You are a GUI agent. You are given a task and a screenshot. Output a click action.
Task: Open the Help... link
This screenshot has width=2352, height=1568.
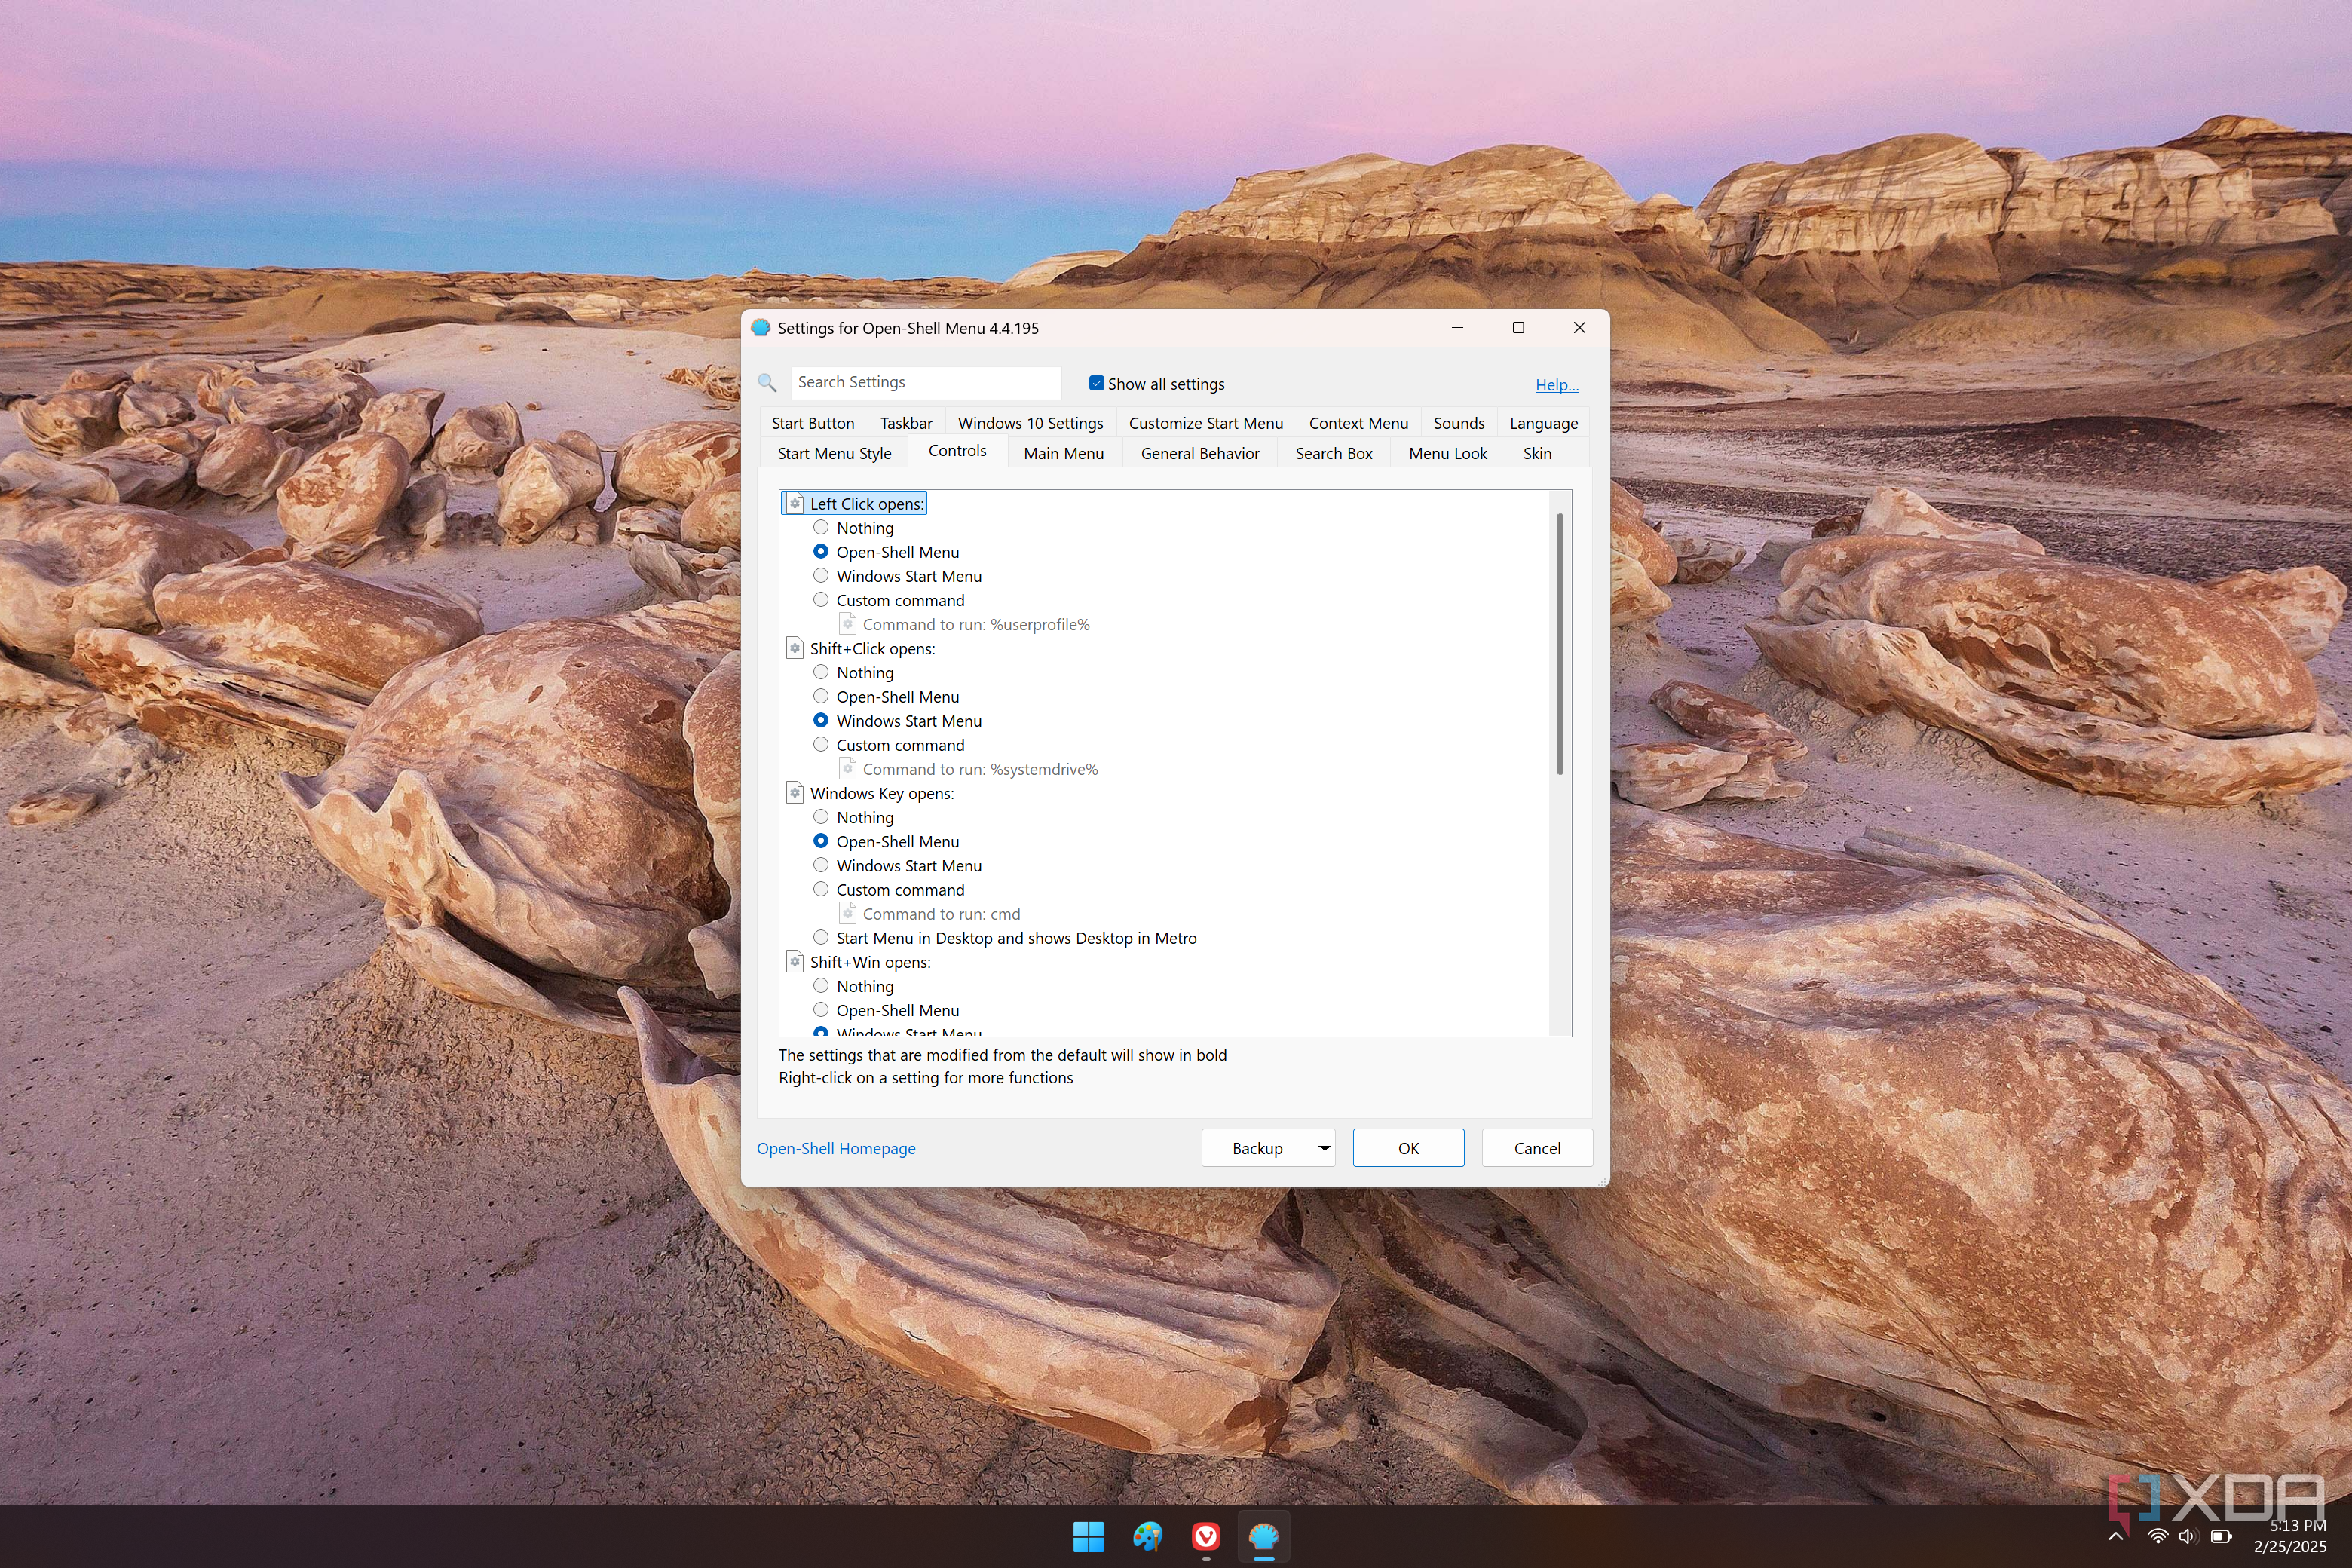(x=1557, y=384)
